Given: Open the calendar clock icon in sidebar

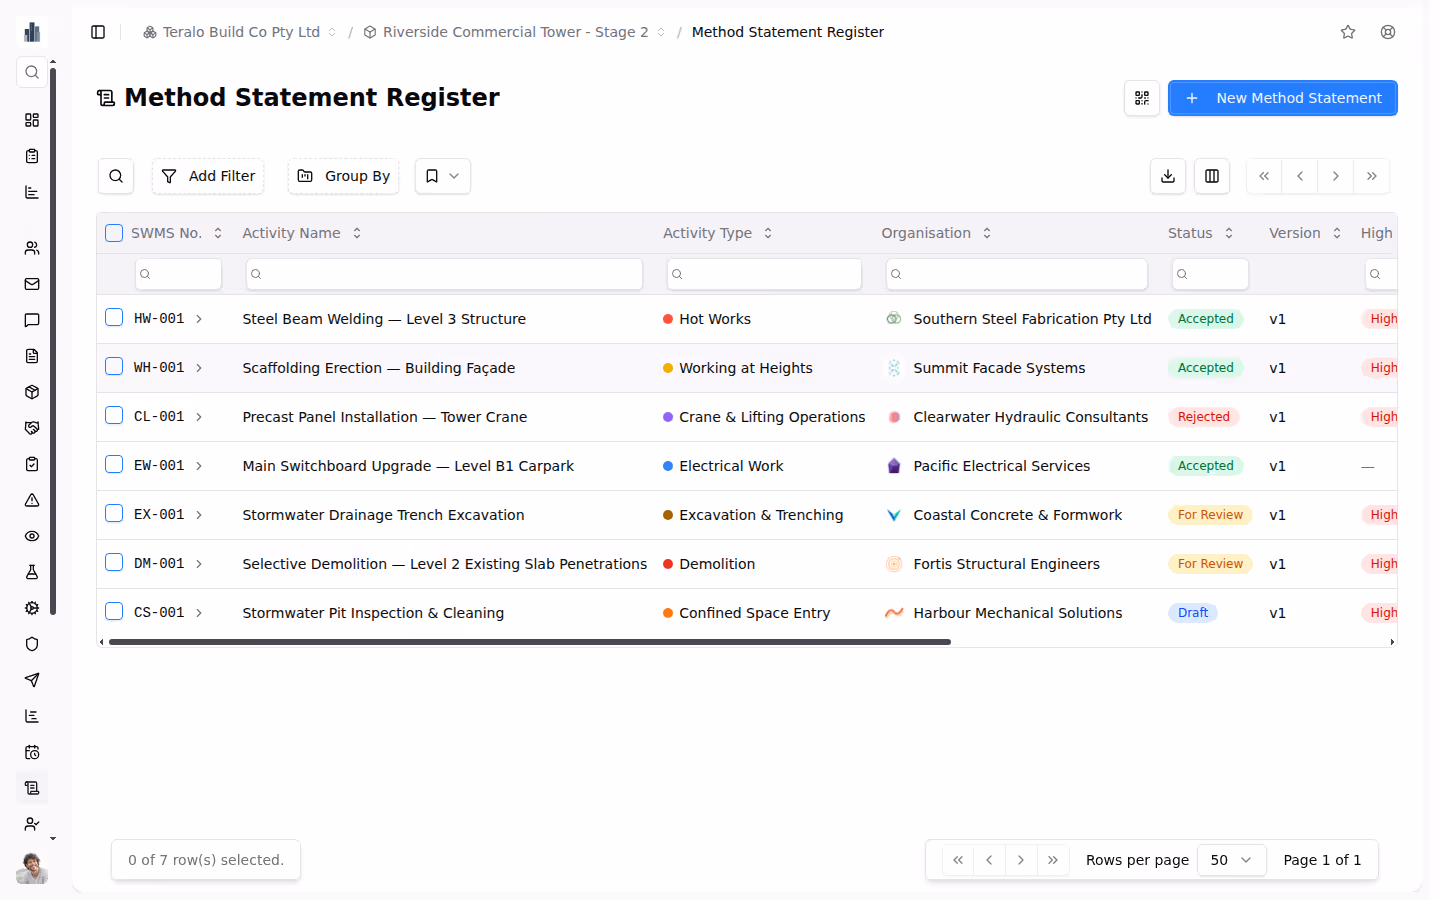Looking at the screenshot, I should [x=32, y=752].
